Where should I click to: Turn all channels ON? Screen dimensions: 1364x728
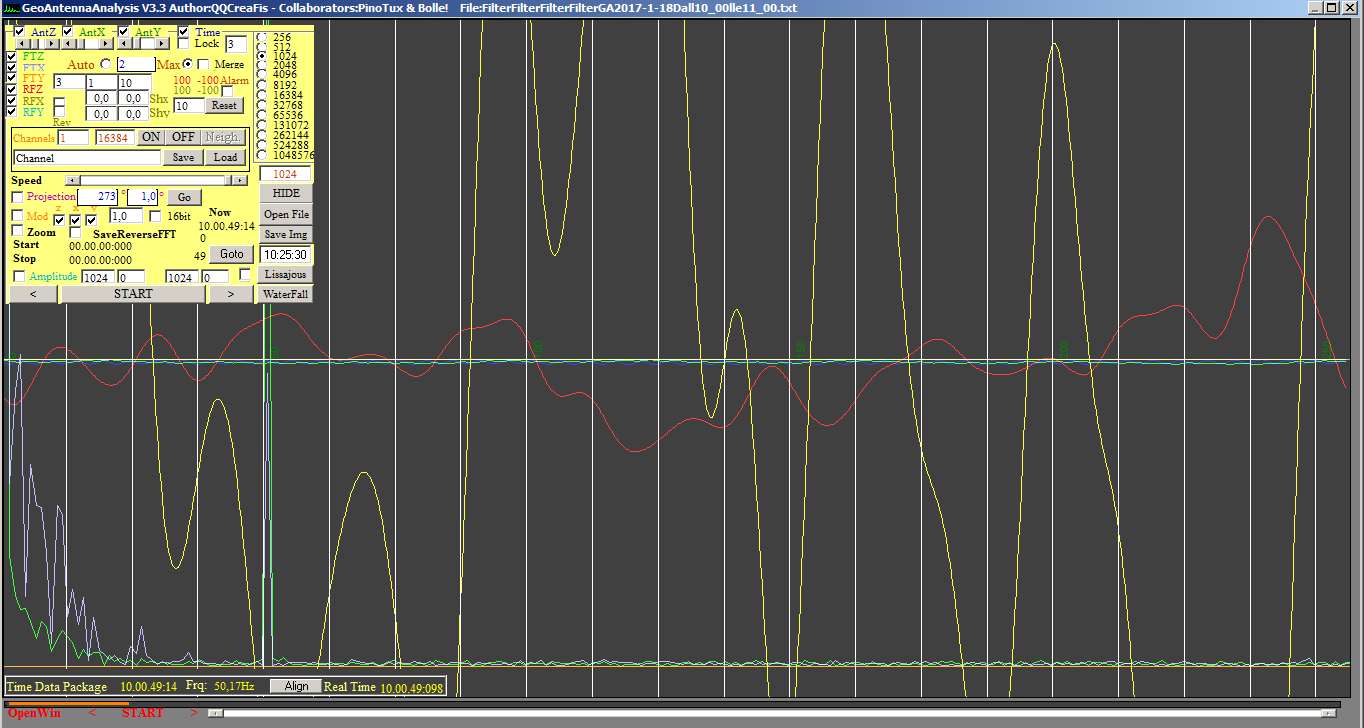pyautogui.click(x=150, y=137)
